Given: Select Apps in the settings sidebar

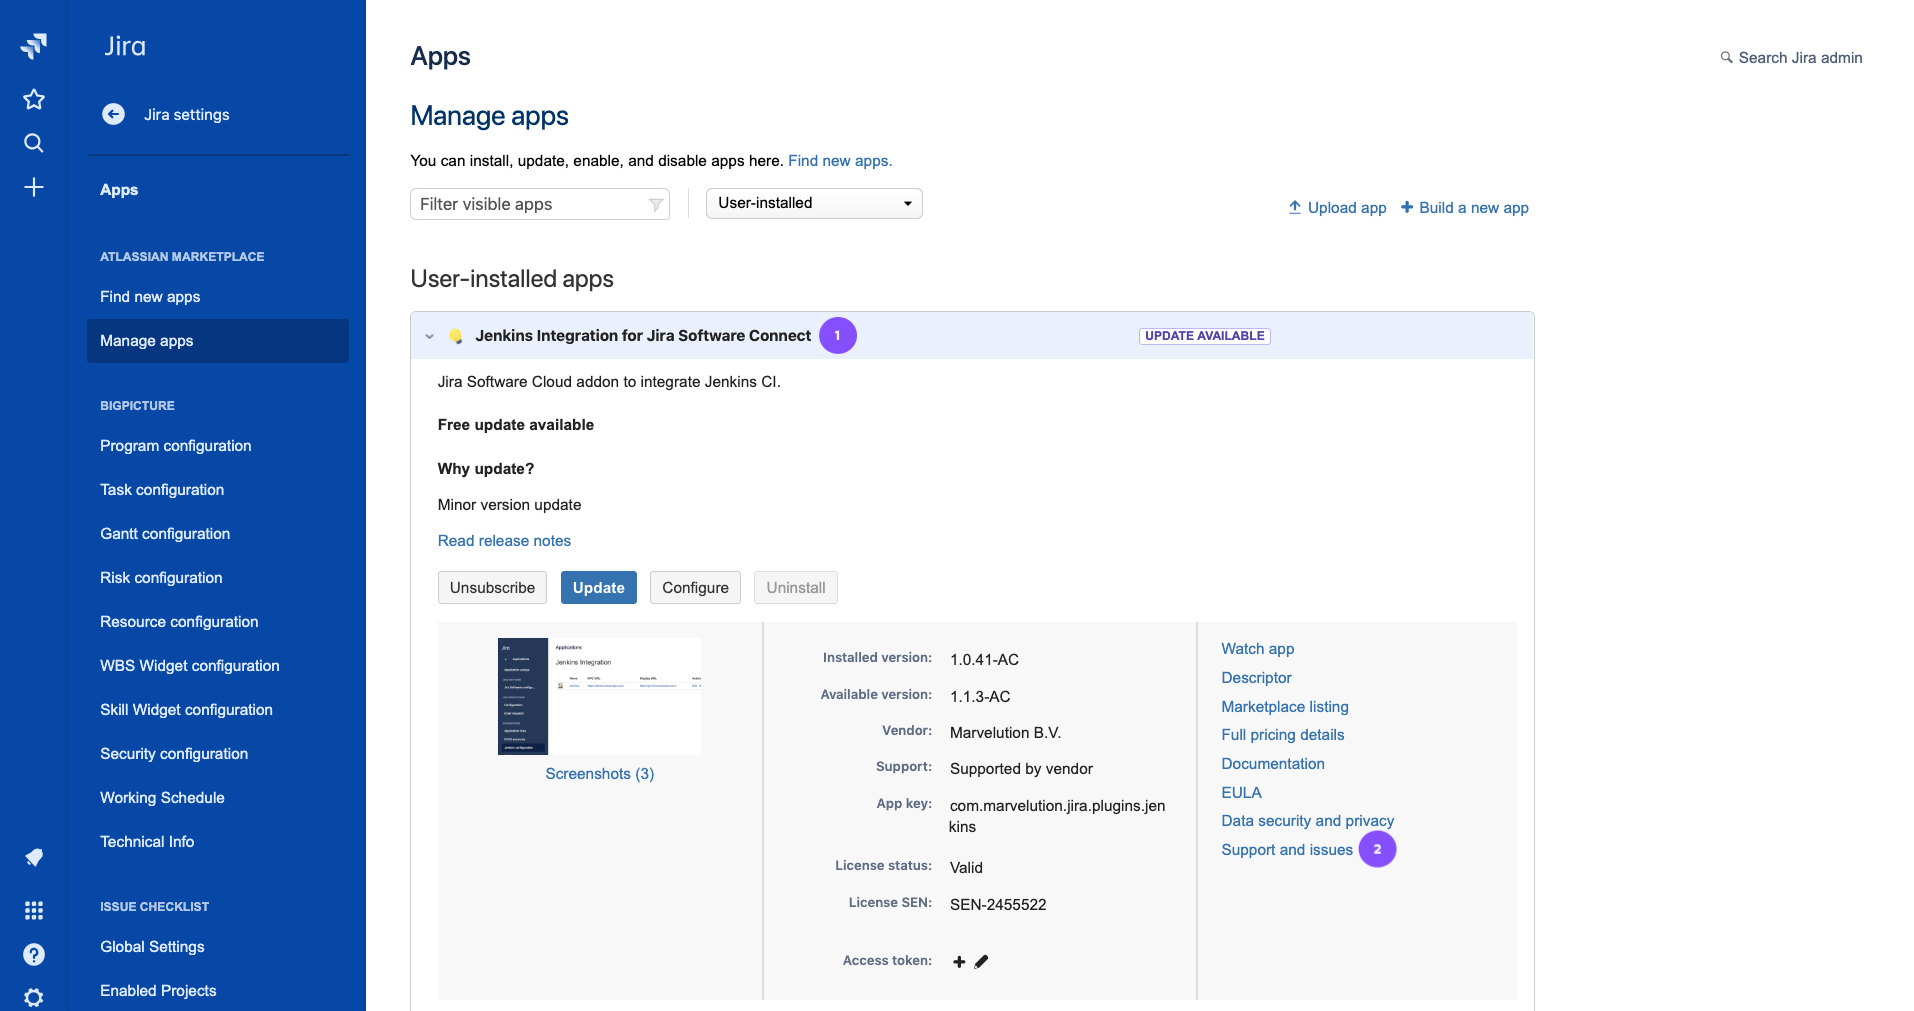Looking at the screenshot, I should point(119,190).
